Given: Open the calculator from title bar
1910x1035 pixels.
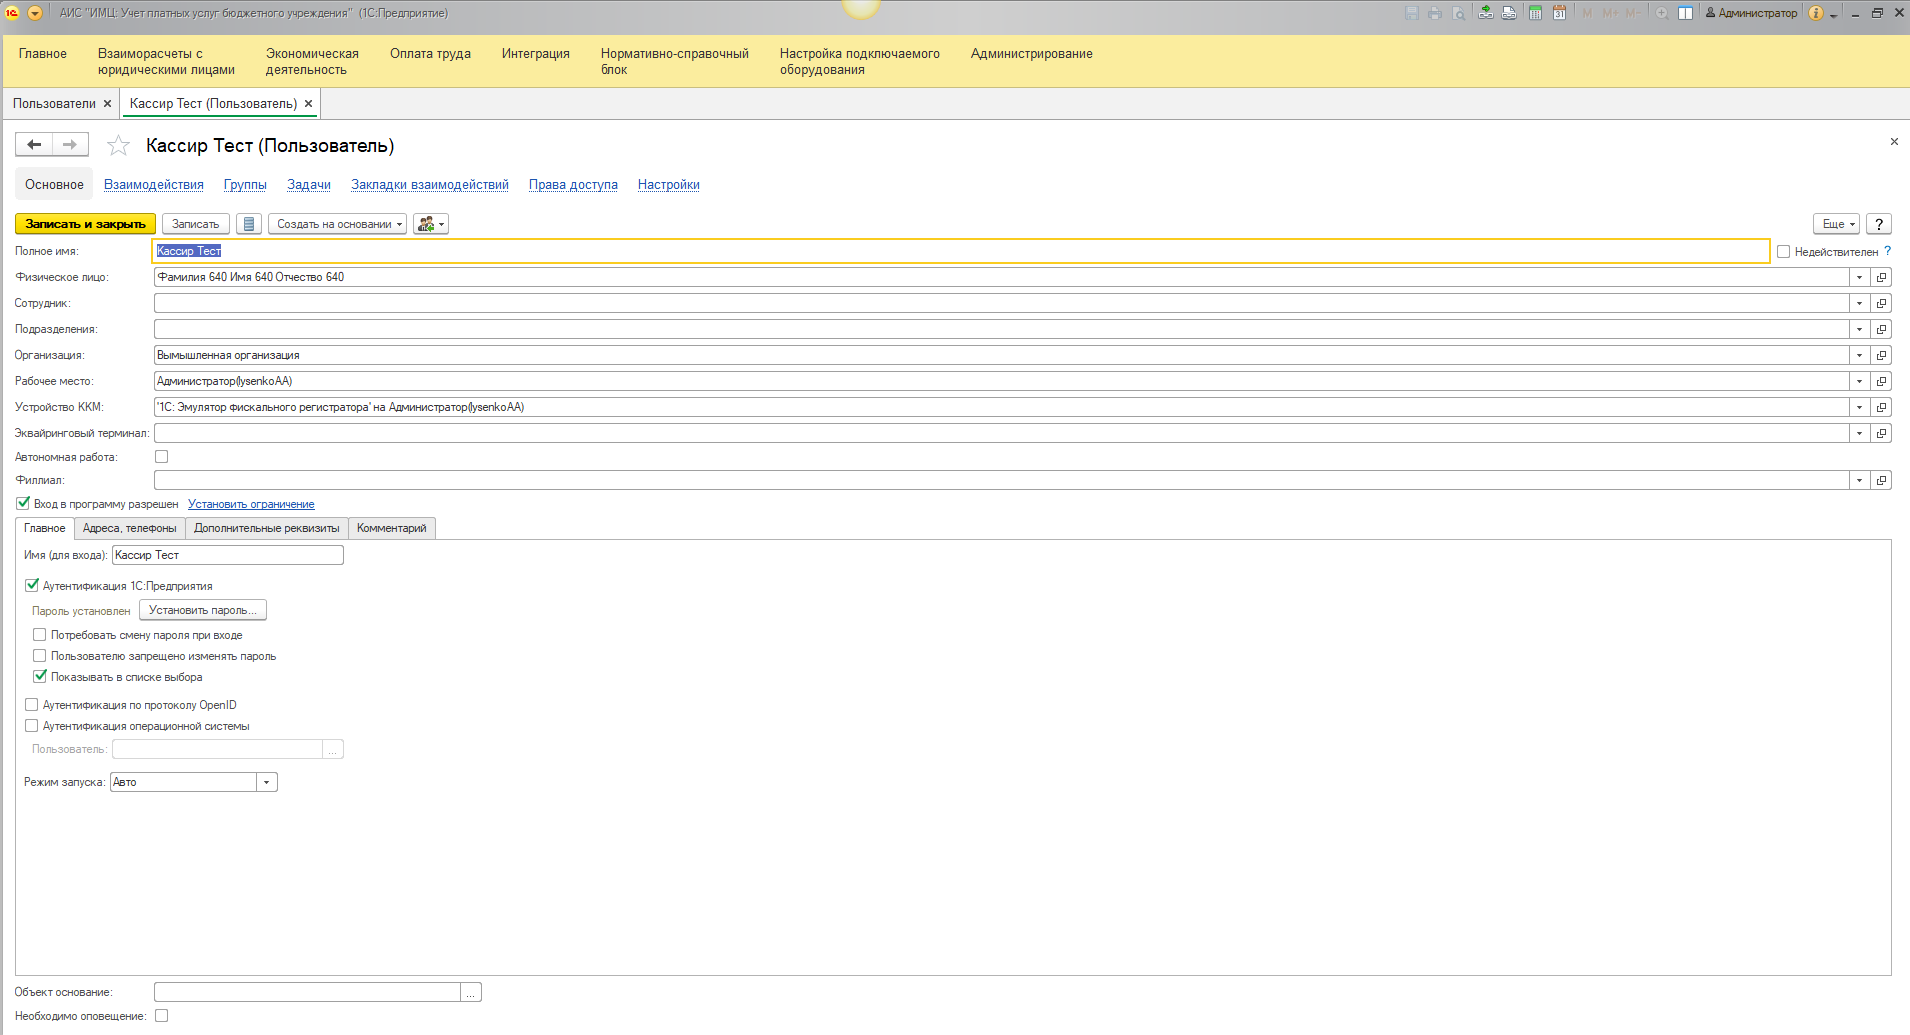Looking at the screenshot, I should pos(1535,13).
